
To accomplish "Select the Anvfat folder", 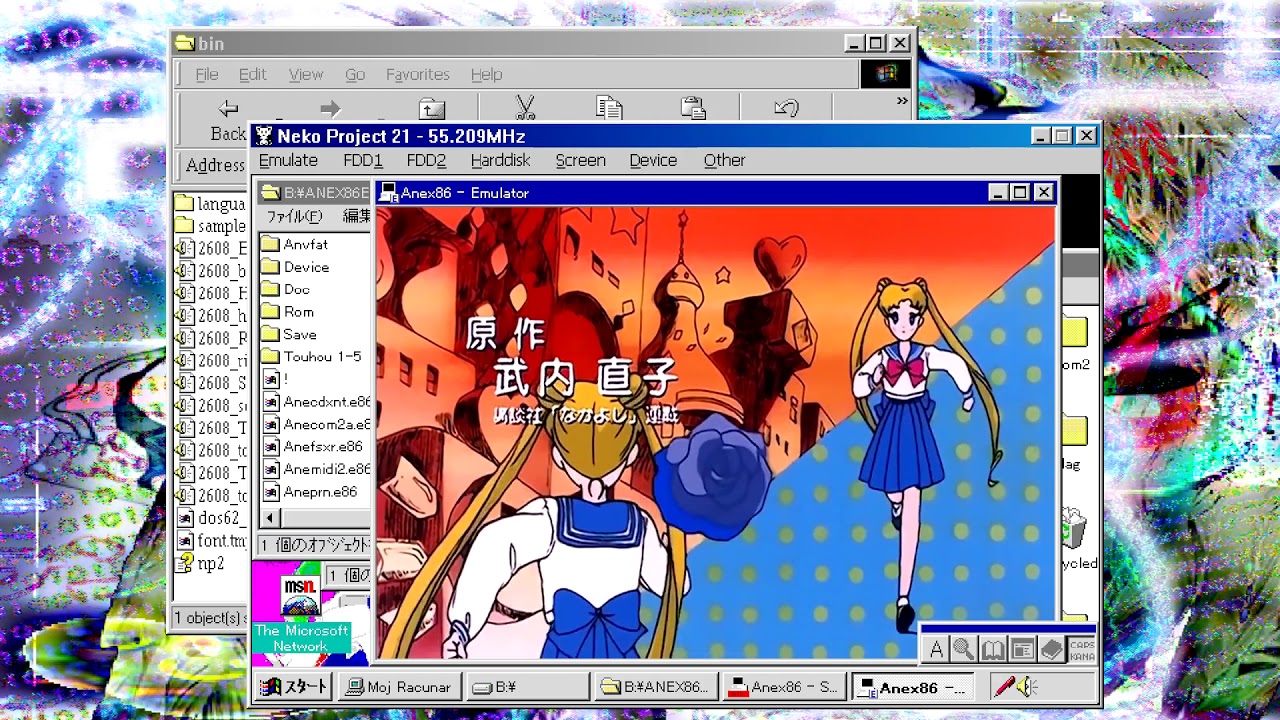I will point(294,244).
